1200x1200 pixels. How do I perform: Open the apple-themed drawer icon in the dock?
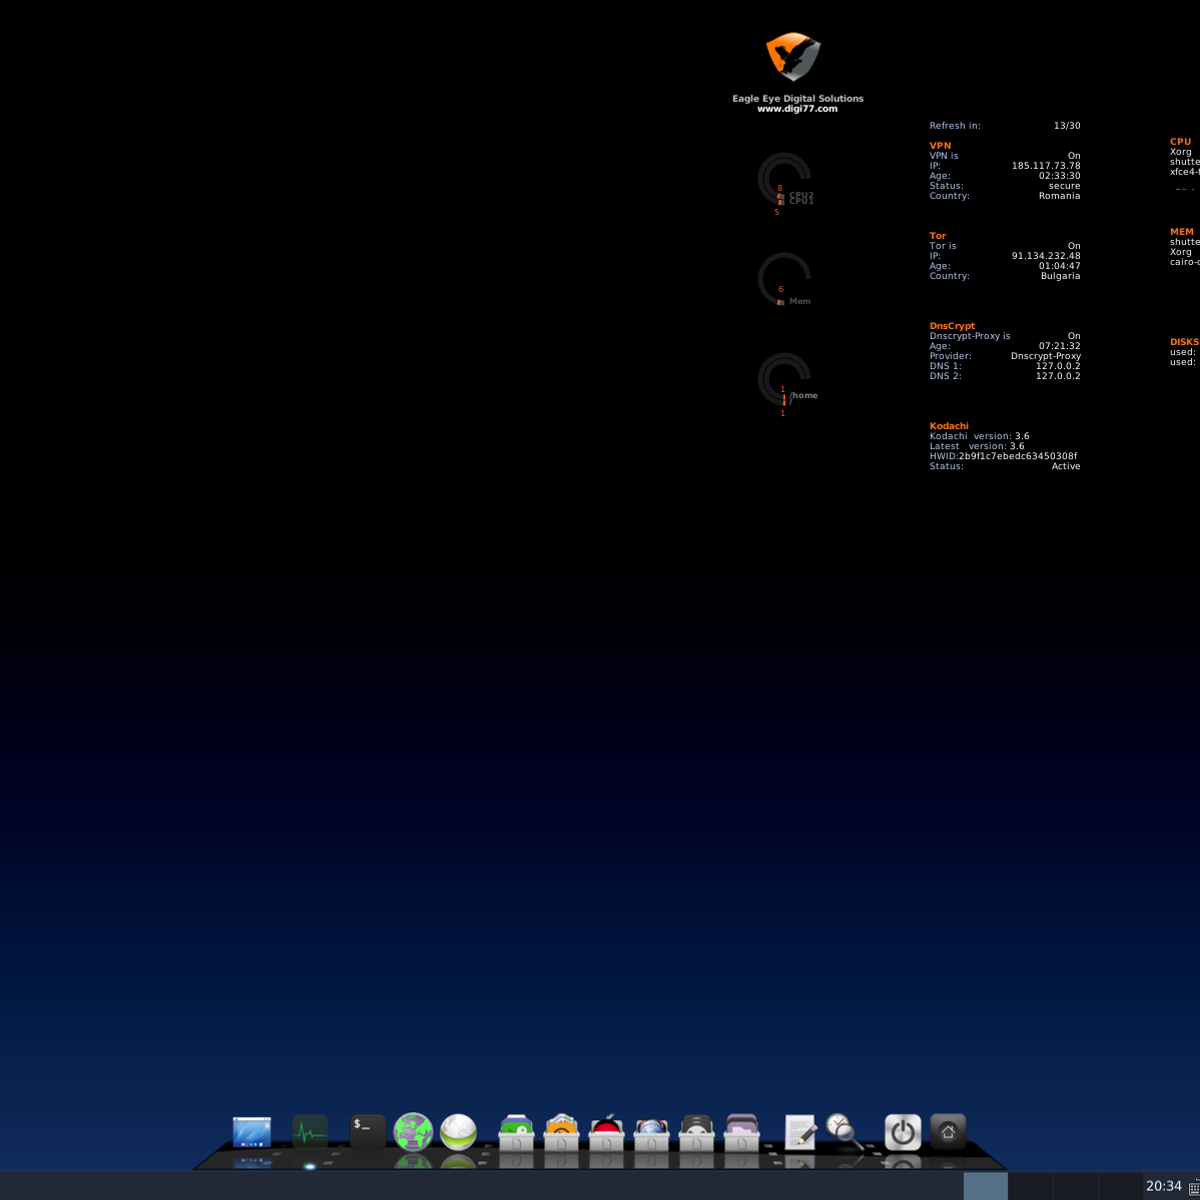coord(609,1133)
